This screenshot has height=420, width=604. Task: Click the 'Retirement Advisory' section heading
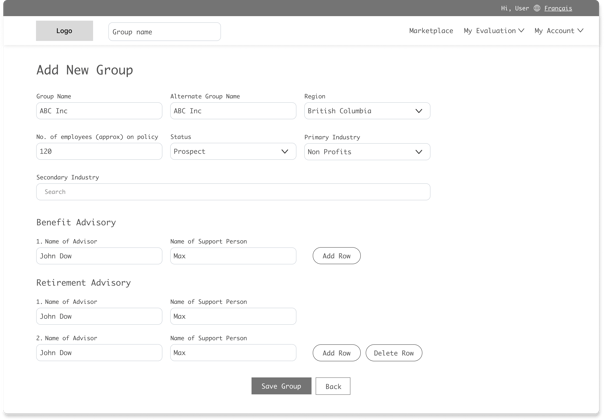point(84,283)
